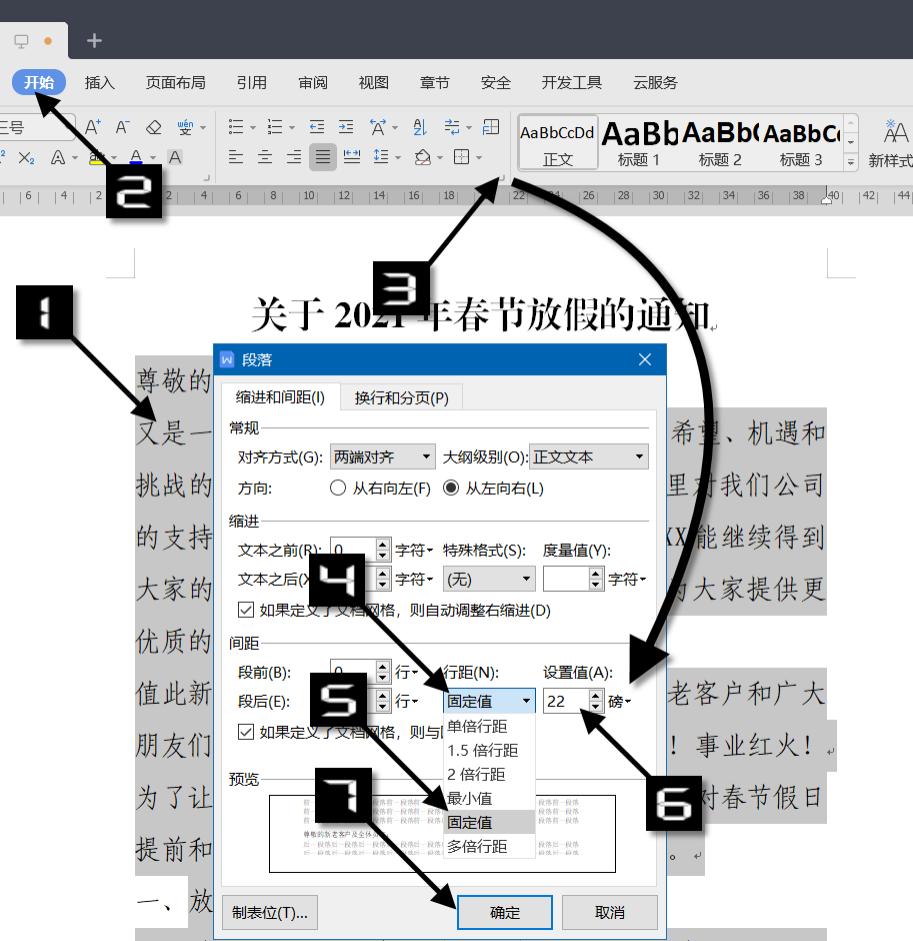Image resolution: width=913 pixels, height=941 pixels.
Task: Click the 确定 confirm button
Action: tap(505, 912)
